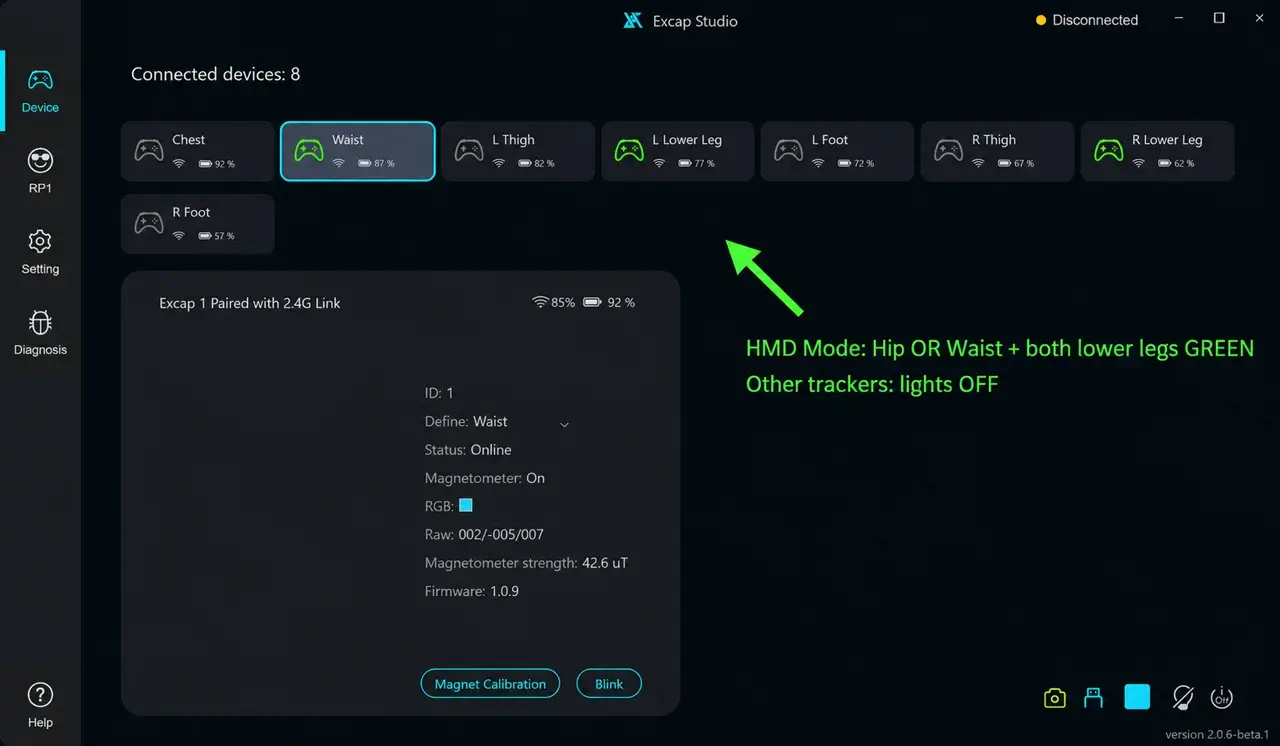The width and height of the screenshot is (1280, 746).
Task: Click the Magnet Calibration button
Action: (x=490, y=684)
